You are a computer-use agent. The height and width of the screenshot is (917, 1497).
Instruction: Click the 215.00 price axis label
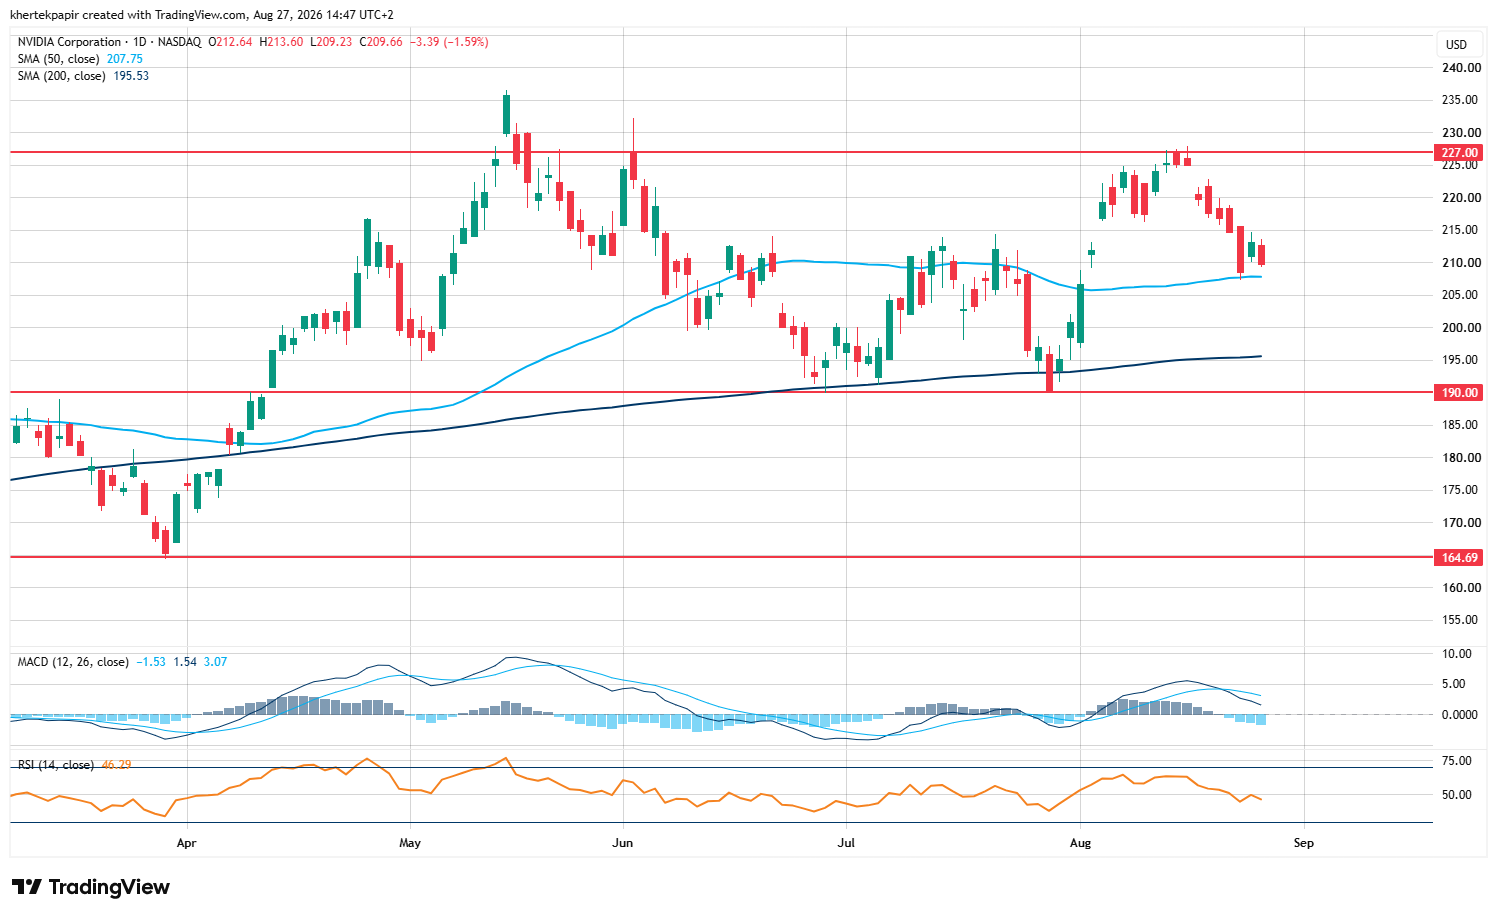[1461, 230]
